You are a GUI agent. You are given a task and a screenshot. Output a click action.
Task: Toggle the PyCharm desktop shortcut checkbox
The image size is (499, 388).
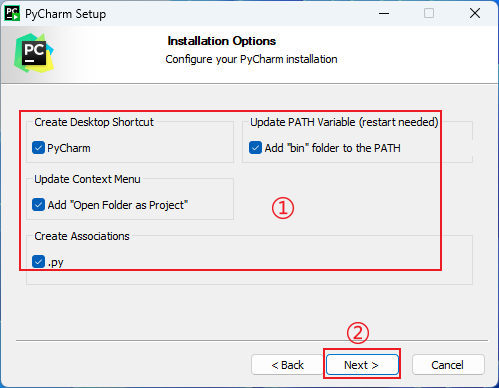(x=38, y=148)
